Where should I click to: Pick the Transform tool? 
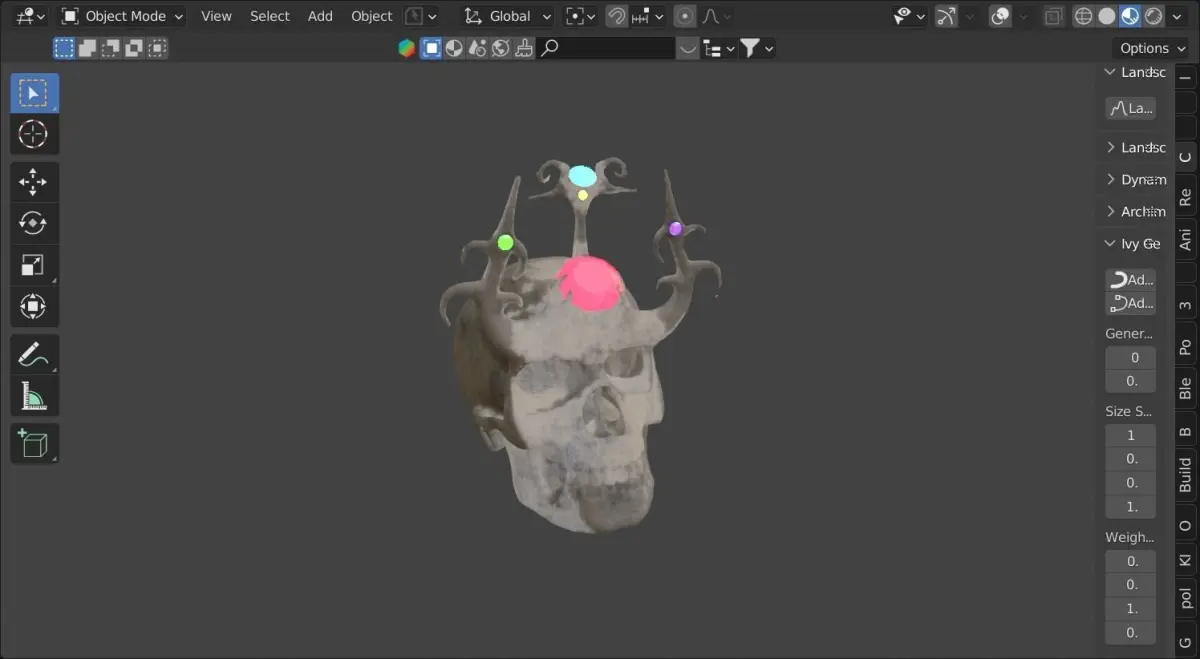click(34, 306)
